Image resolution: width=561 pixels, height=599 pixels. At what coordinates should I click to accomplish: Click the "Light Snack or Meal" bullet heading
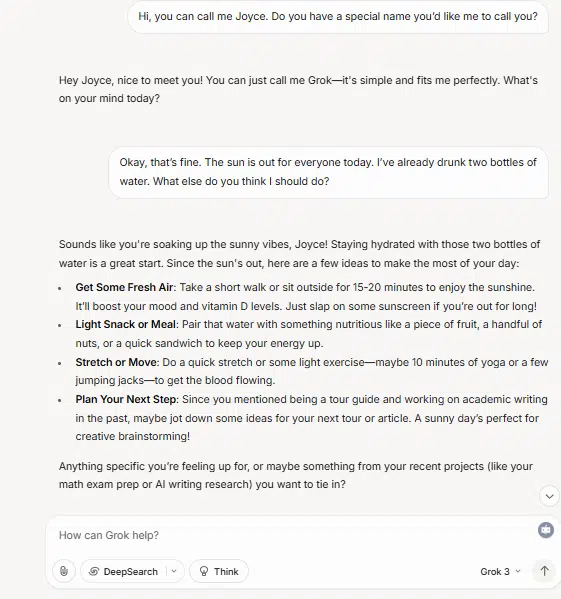[126, 324]
